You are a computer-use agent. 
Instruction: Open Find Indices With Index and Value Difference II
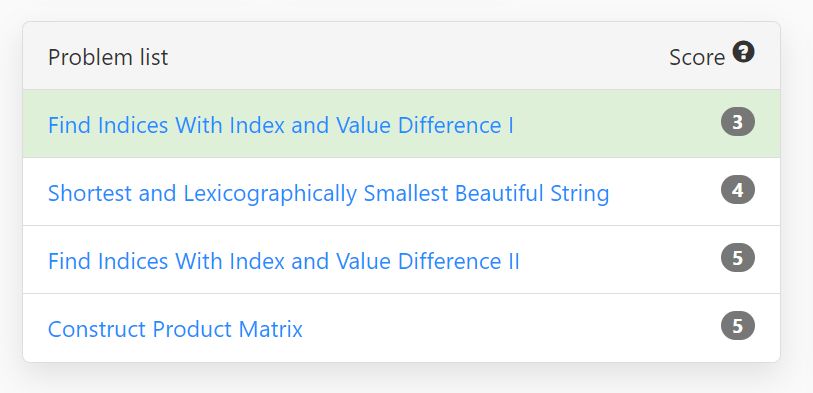point(283,261)
